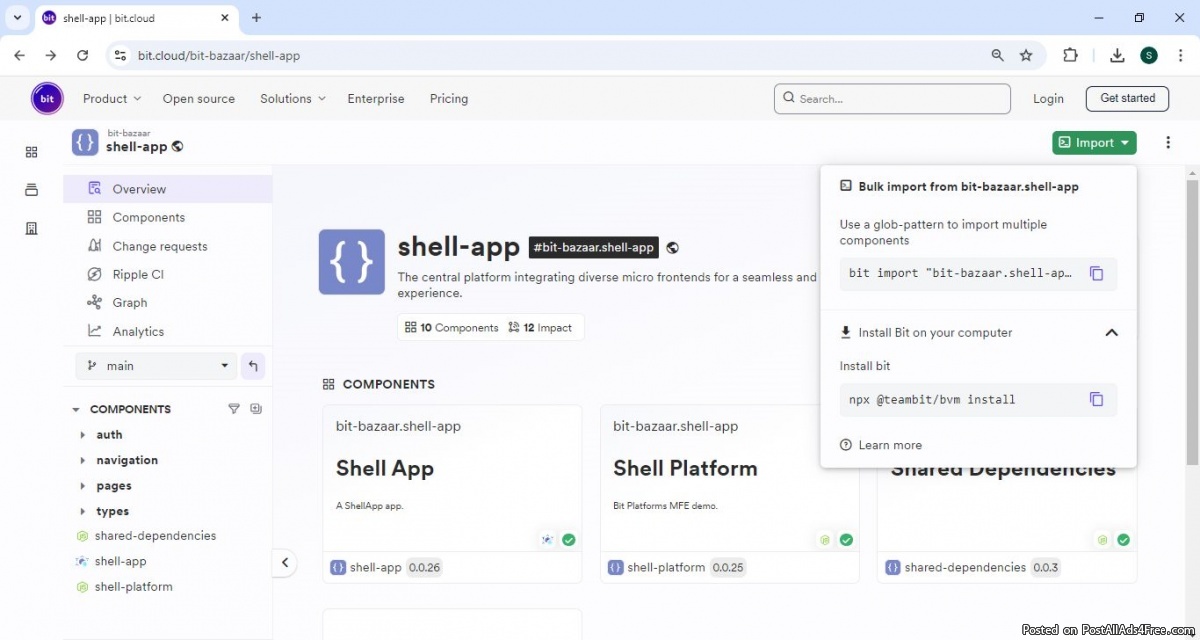Collapse the Install Bit on your computer section
Viewport: 1200px width, 640px height.
[1111, 333]
